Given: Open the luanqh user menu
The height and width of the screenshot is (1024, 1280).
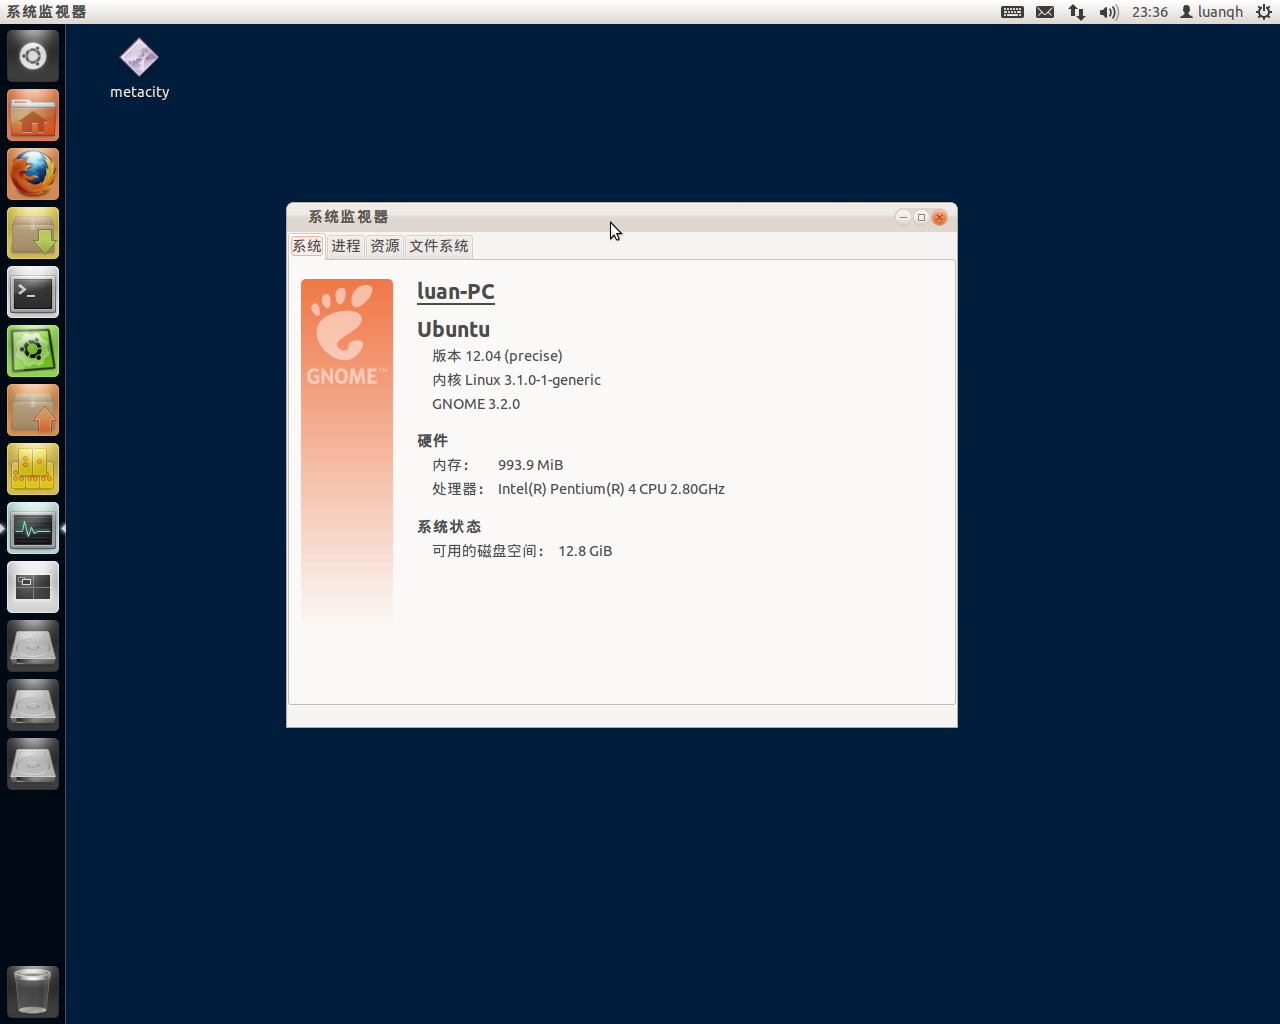Looking at the screenshot, I should tap(1212, 12).
